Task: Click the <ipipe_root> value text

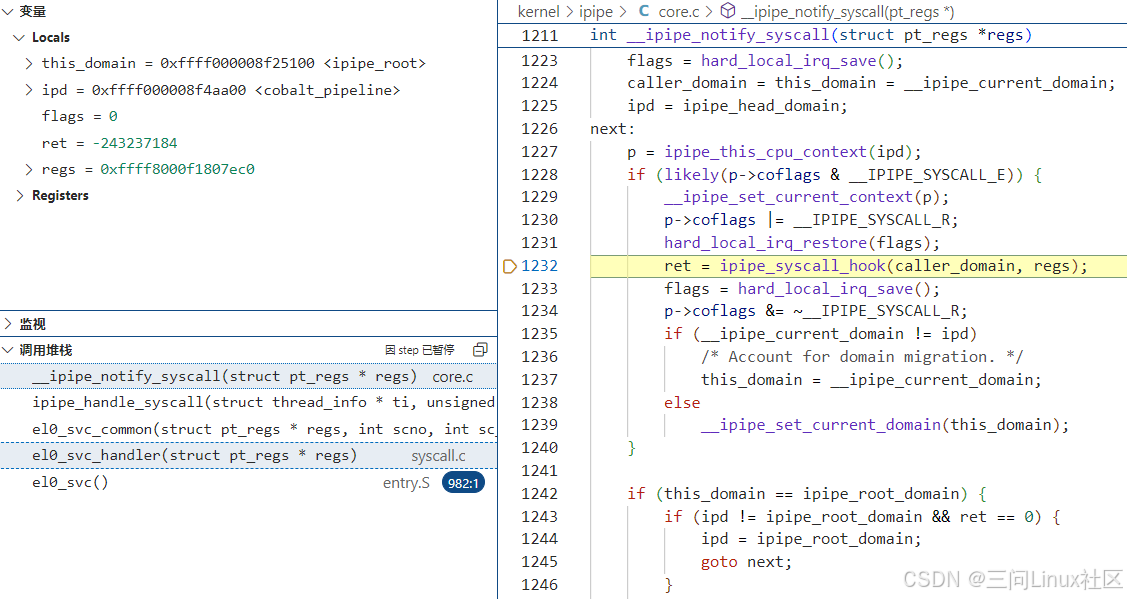Action: pos(374,63)
